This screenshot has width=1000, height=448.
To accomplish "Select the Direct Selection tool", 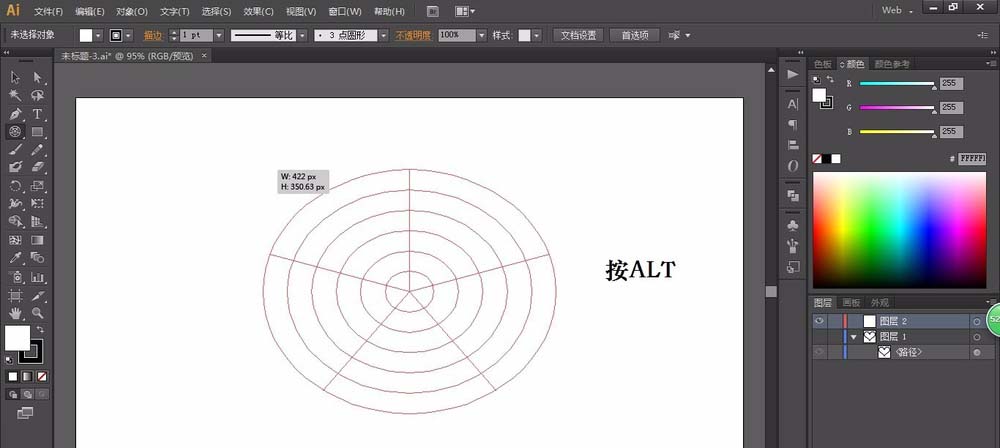I will tap(38, 77).
